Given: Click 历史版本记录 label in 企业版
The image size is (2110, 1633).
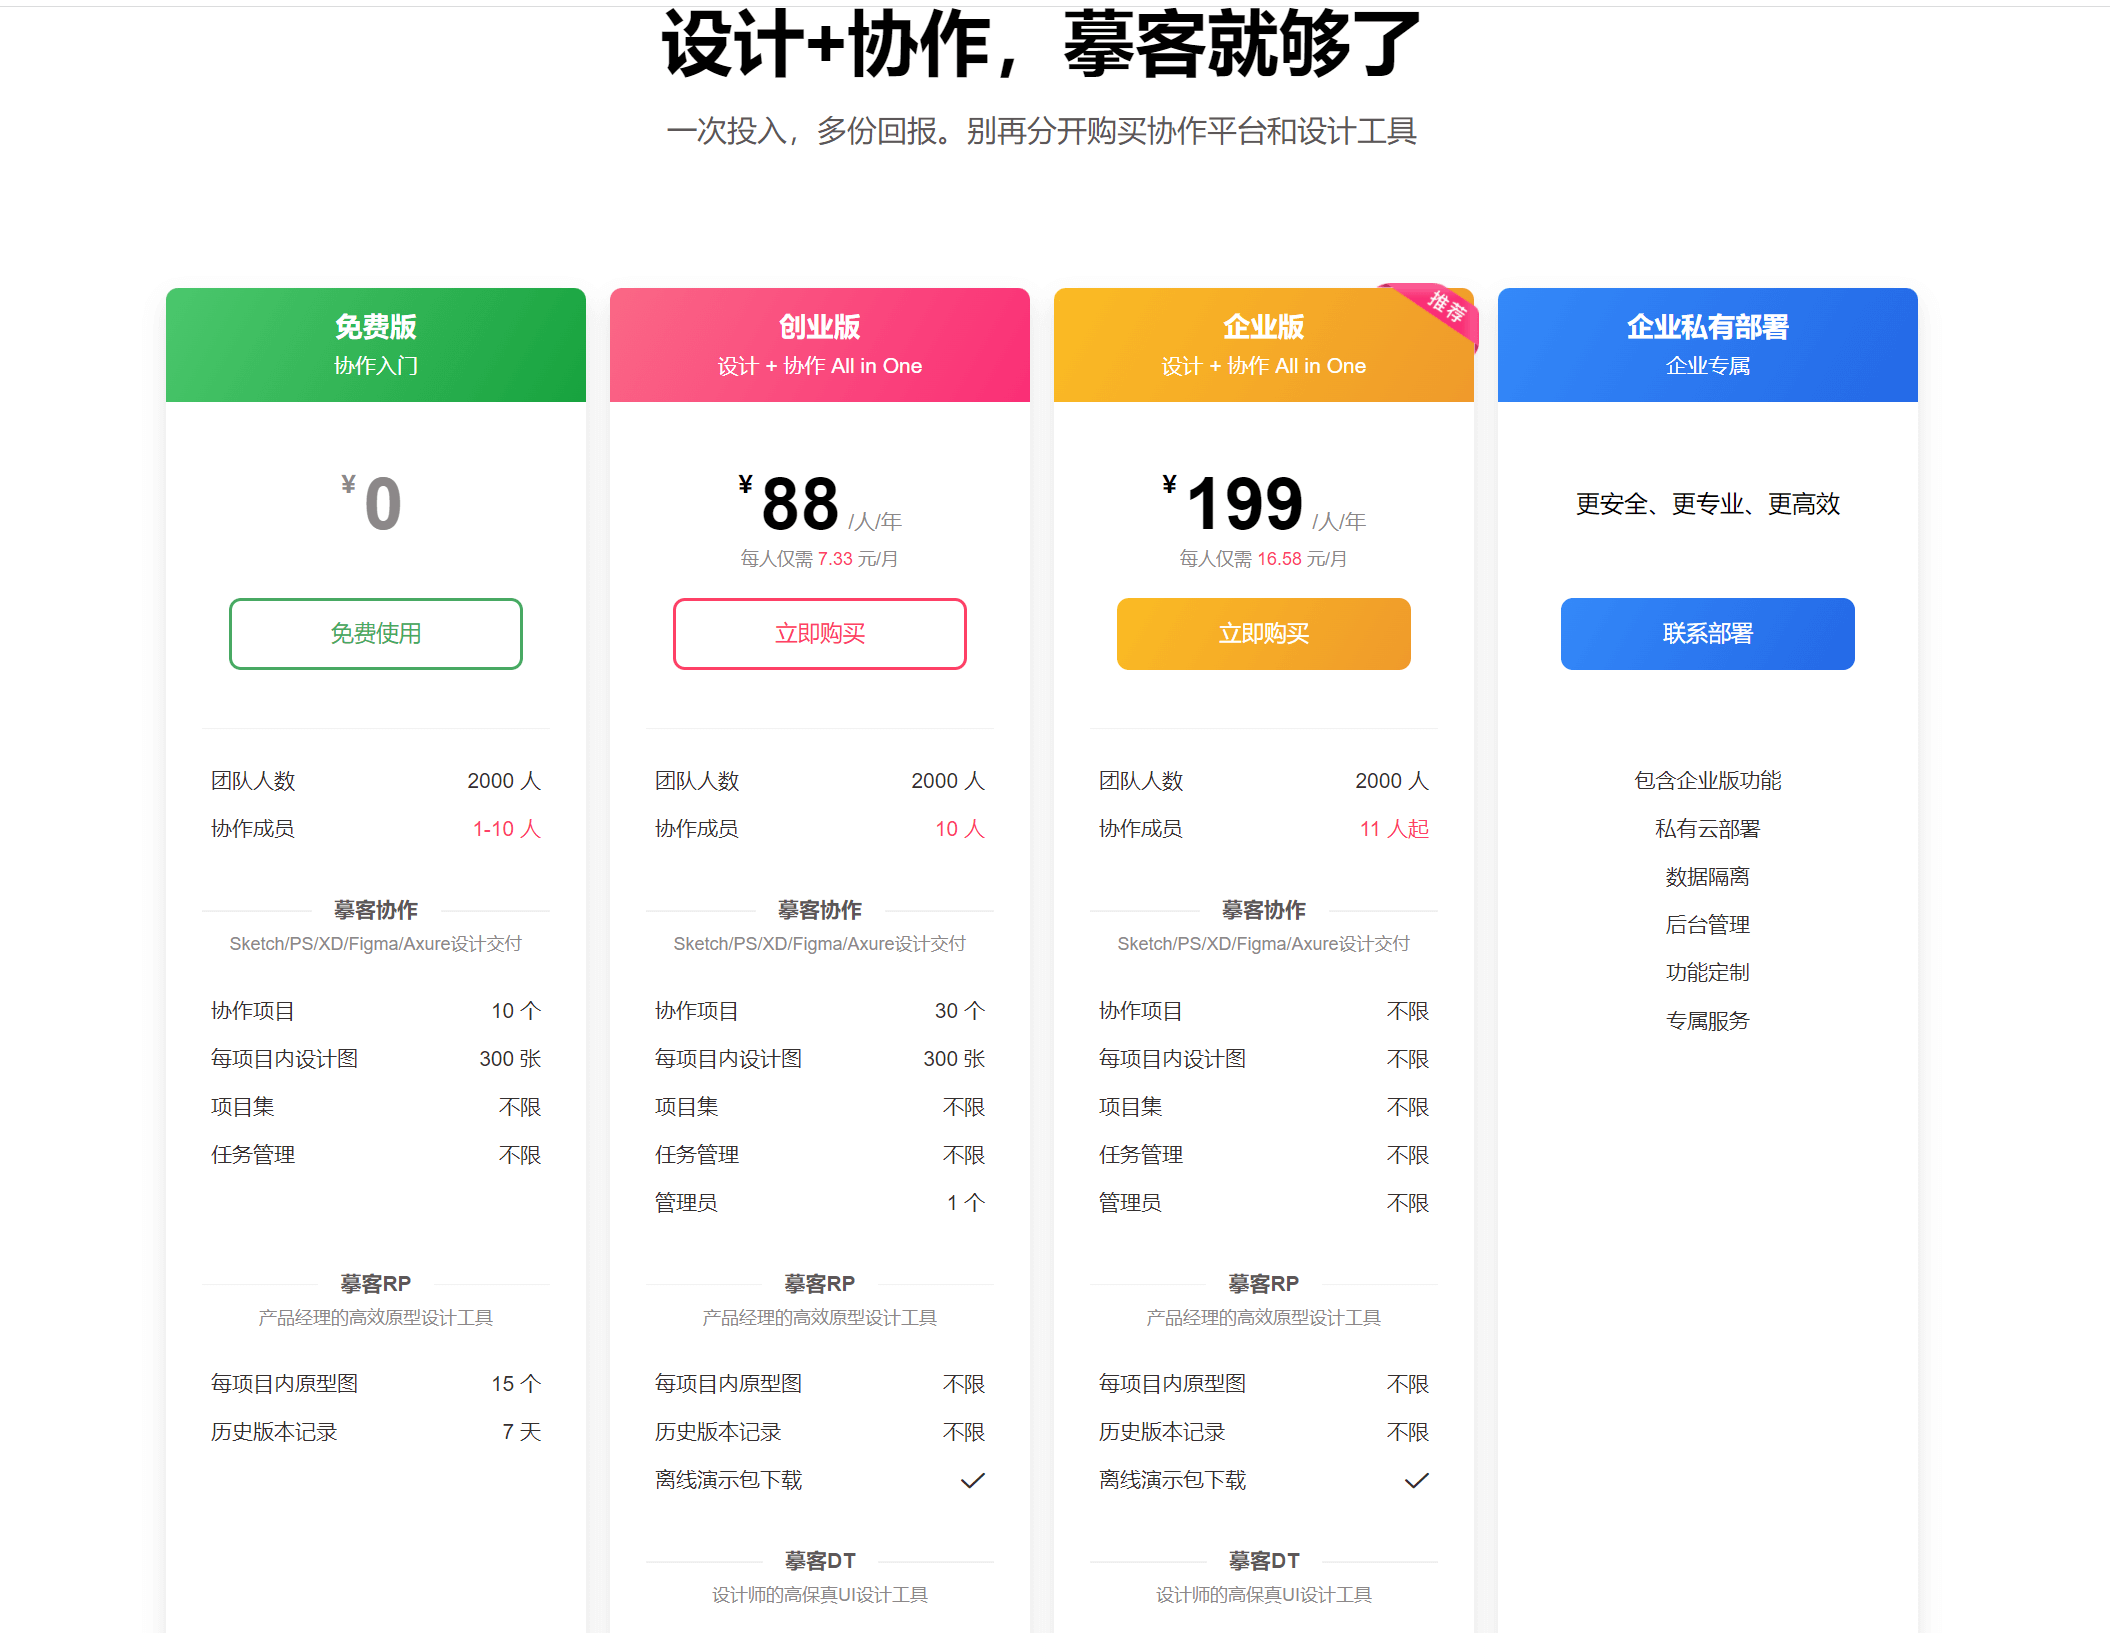Looking at the screenshot, I should coord(1162,1432).
